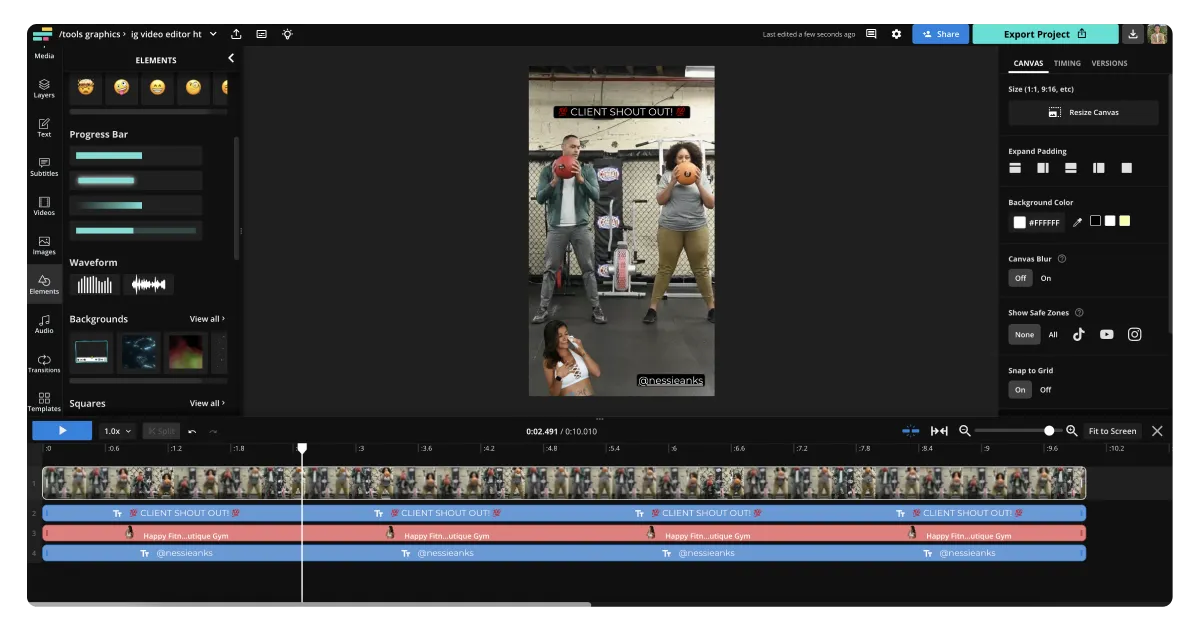Viewport: 1200px width, 630px height.
Task: Set Show Safe Zones to None
Action: click(x=1024, y=335)
